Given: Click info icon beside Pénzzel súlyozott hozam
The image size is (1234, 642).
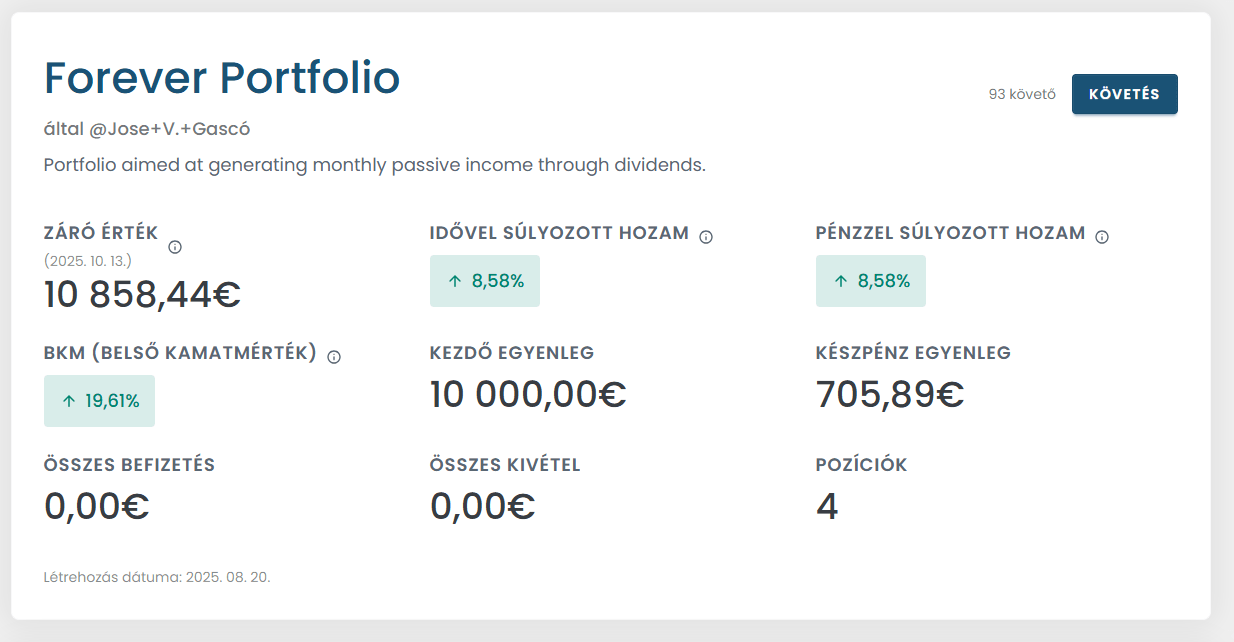Looking at the screenshot, I should tap(1102, 237).
